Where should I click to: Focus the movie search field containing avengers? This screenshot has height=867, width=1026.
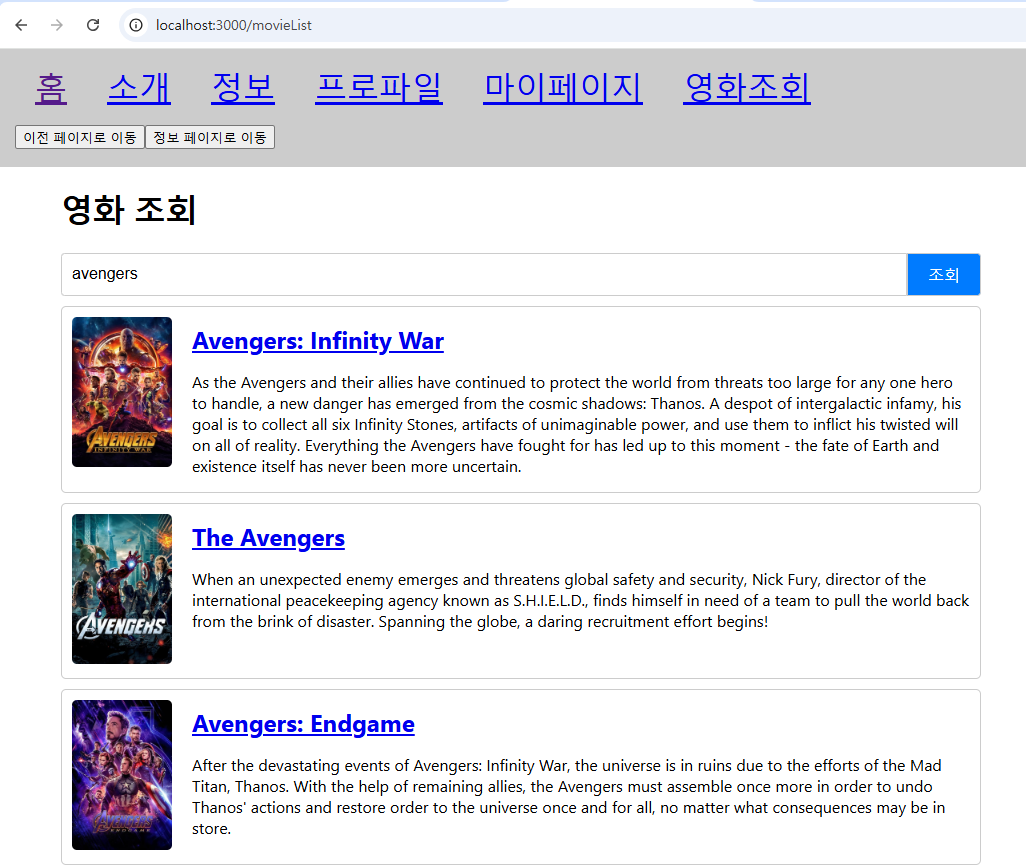(x=484, y=274)
